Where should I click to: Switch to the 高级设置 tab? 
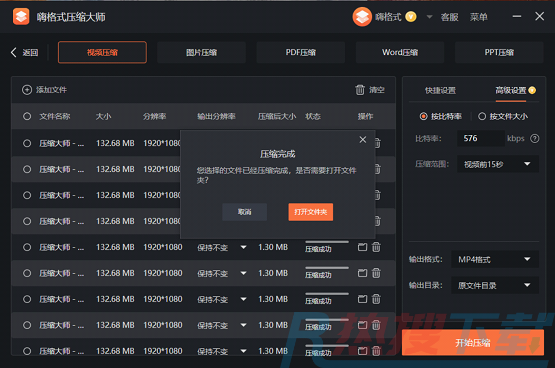(510, 91)
